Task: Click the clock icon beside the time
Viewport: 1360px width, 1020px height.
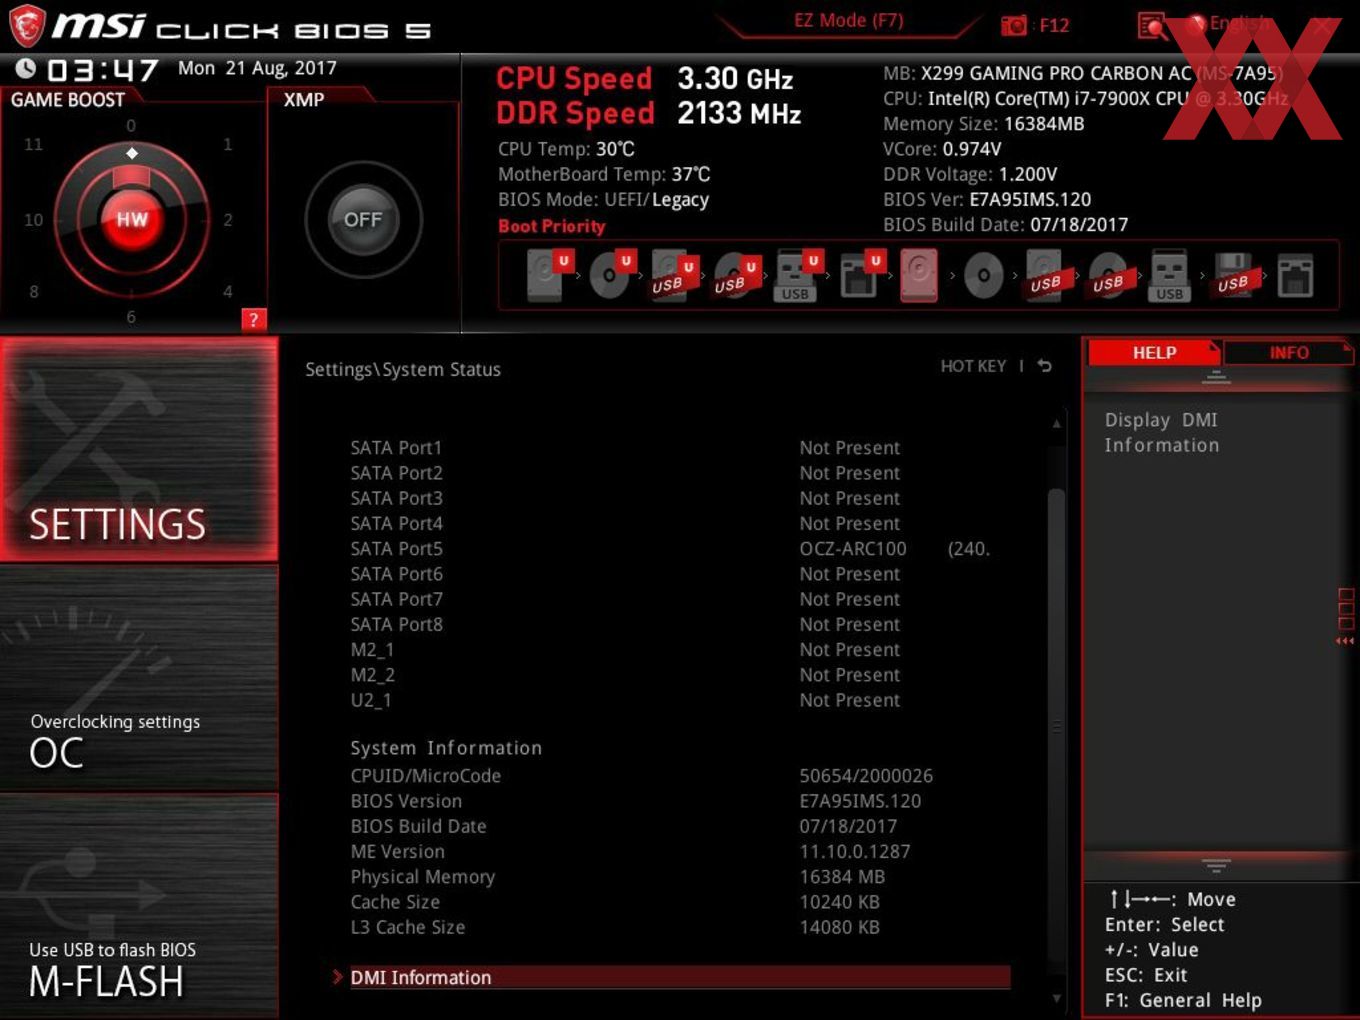Action: click(26, 68)
